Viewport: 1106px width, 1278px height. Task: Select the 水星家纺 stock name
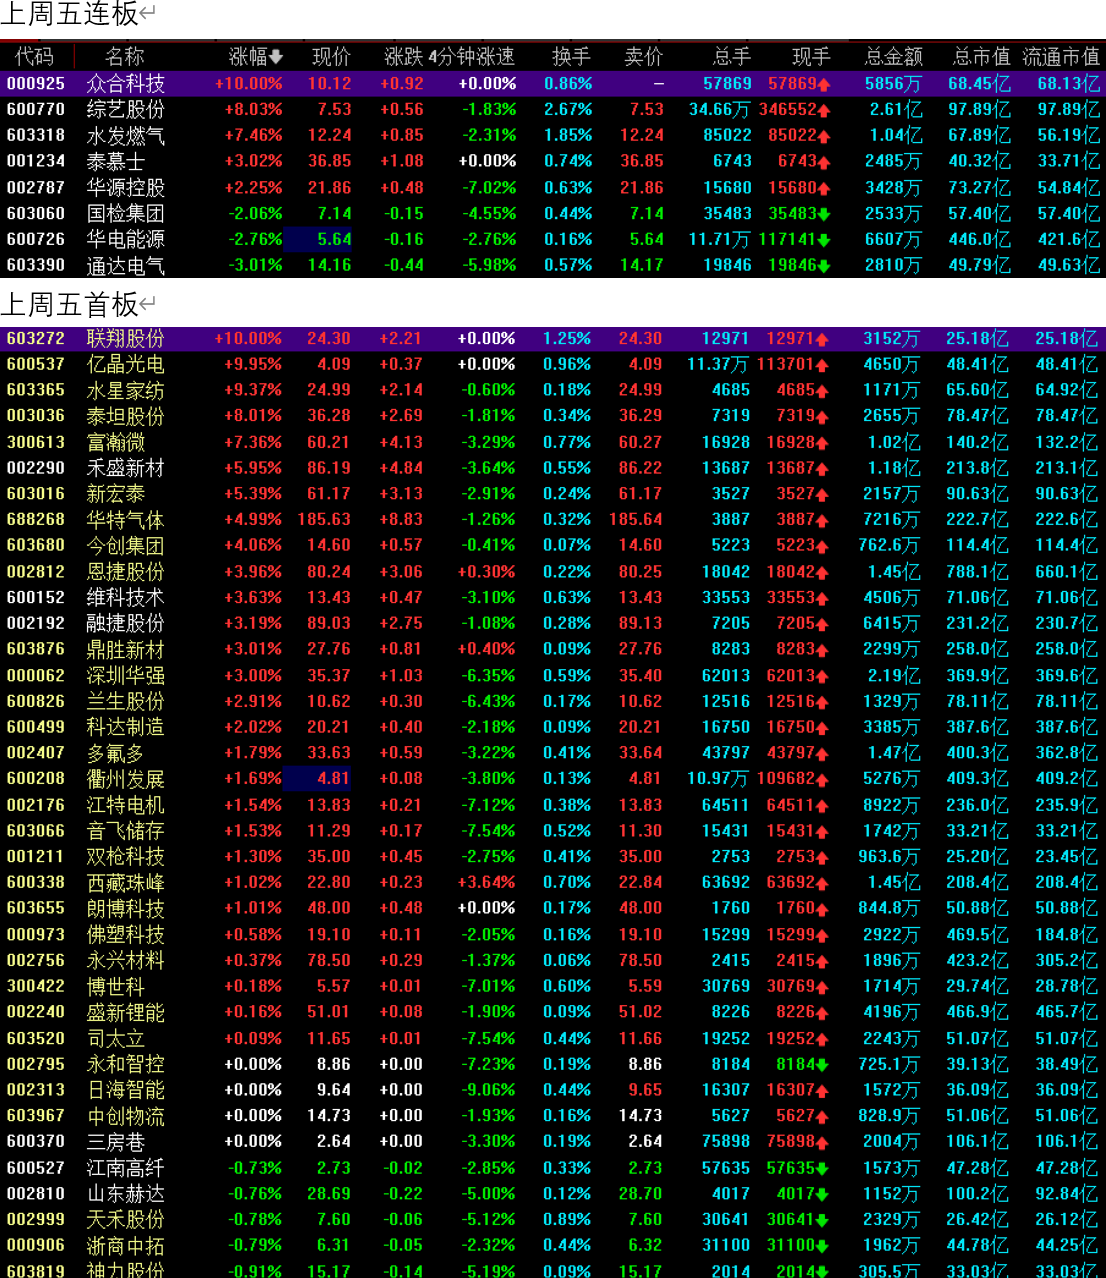(126, 390)
